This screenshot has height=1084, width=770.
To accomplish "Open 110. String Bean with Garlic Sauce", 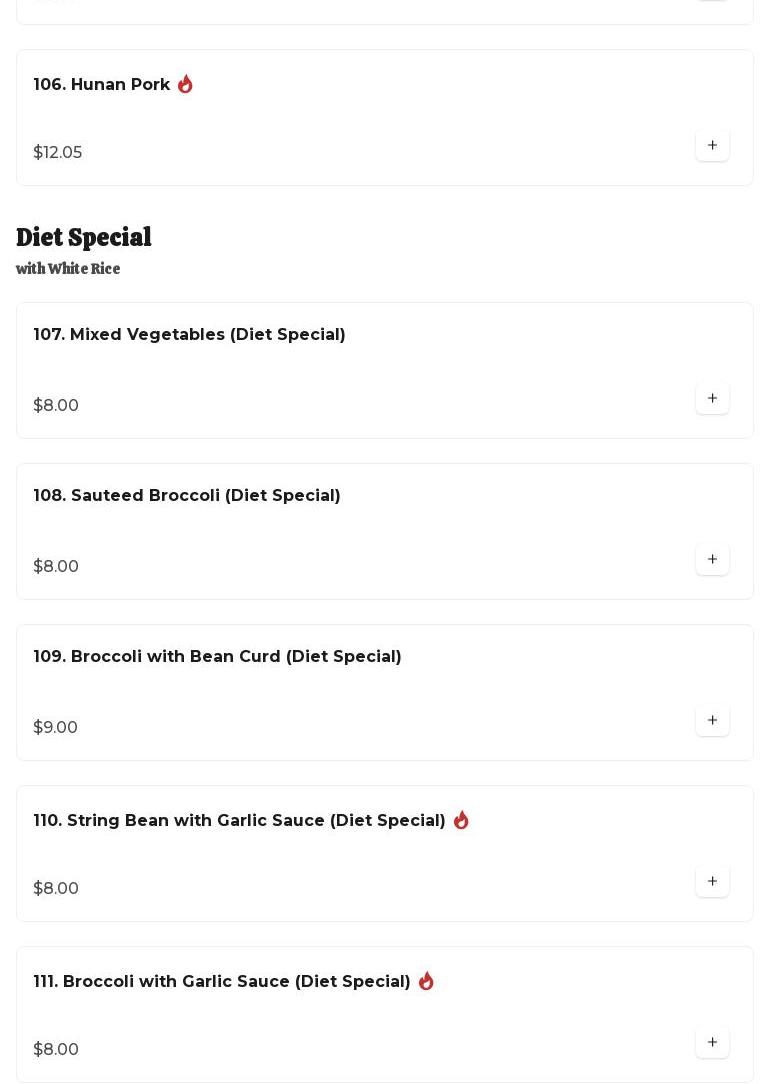I will coord(239,821).
